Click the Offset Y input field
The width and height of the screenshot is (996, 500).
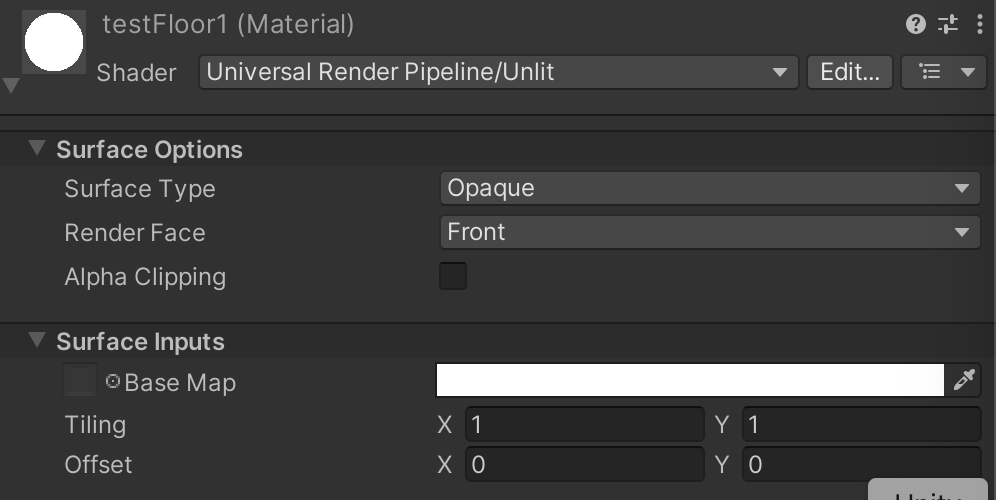point(861,465)
